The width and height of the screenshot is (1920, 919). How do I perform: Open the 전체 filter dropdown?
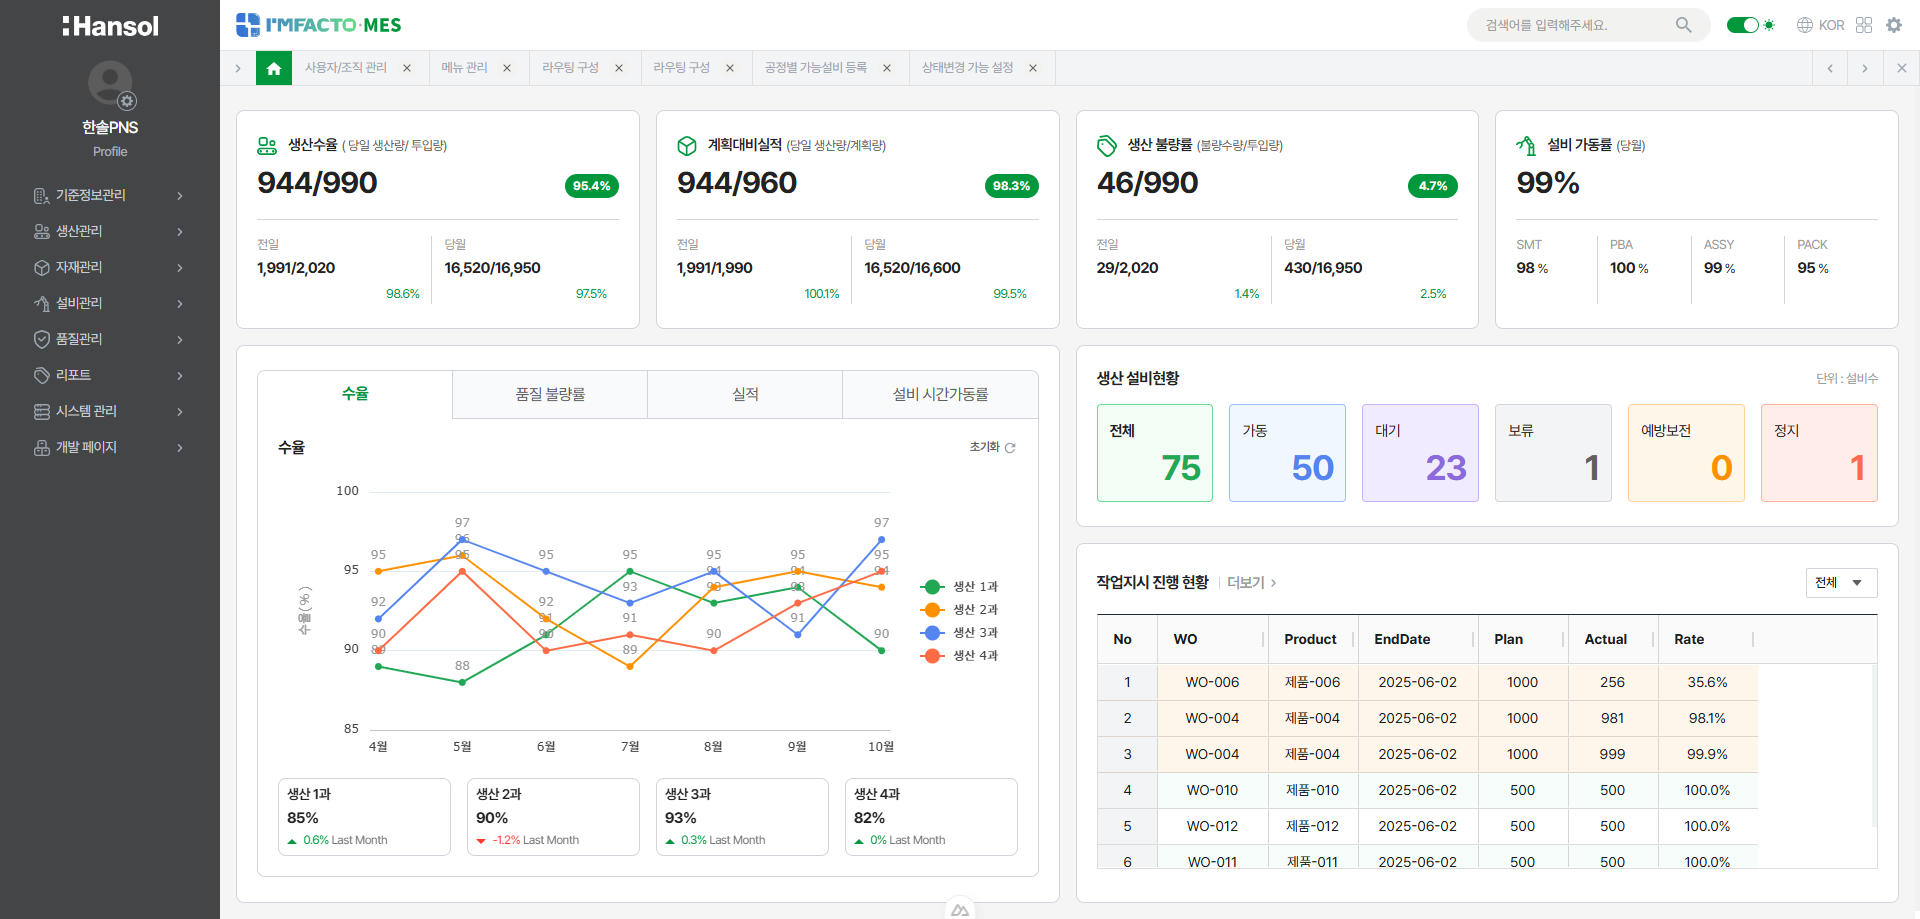coord(1841,583)
